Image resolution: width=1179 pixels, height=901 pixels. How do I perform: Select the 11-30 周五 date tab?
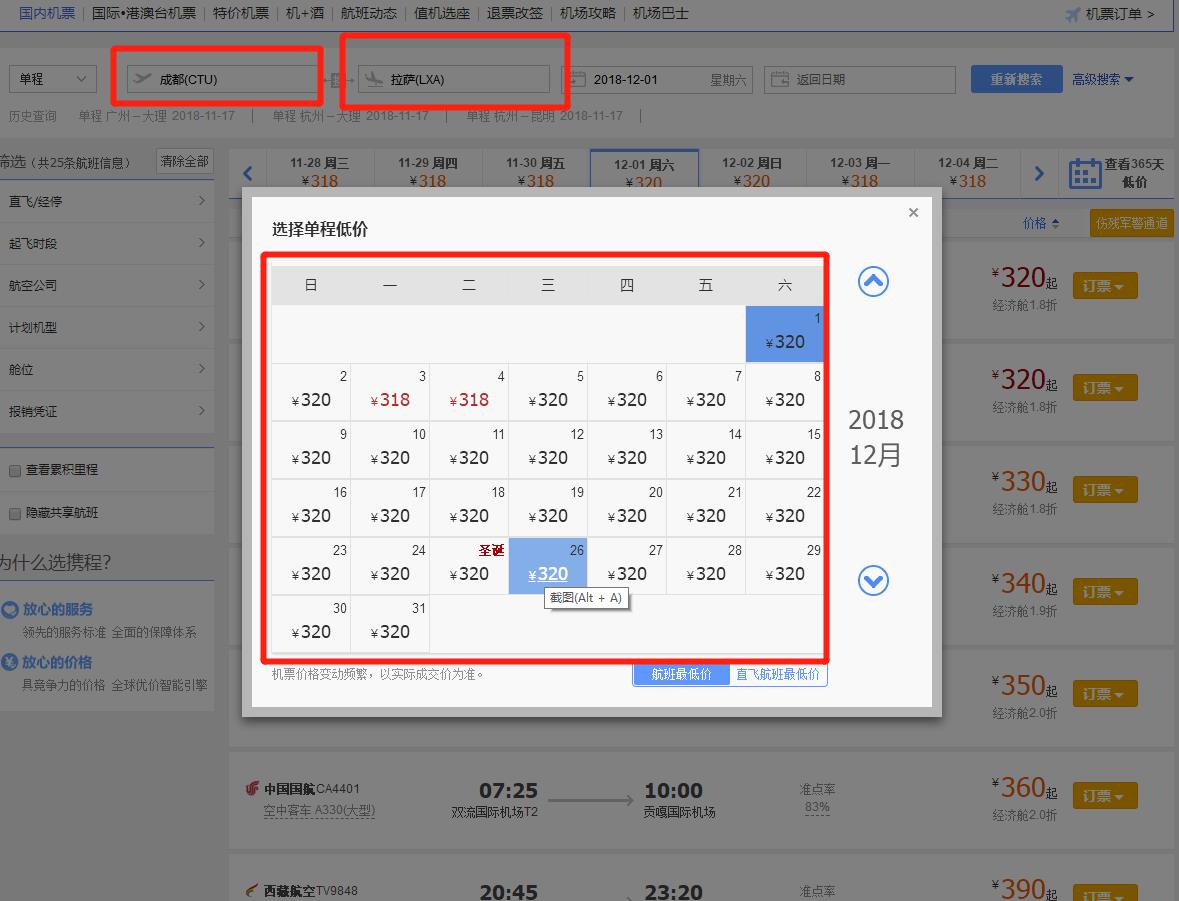[x=535, y=172]
